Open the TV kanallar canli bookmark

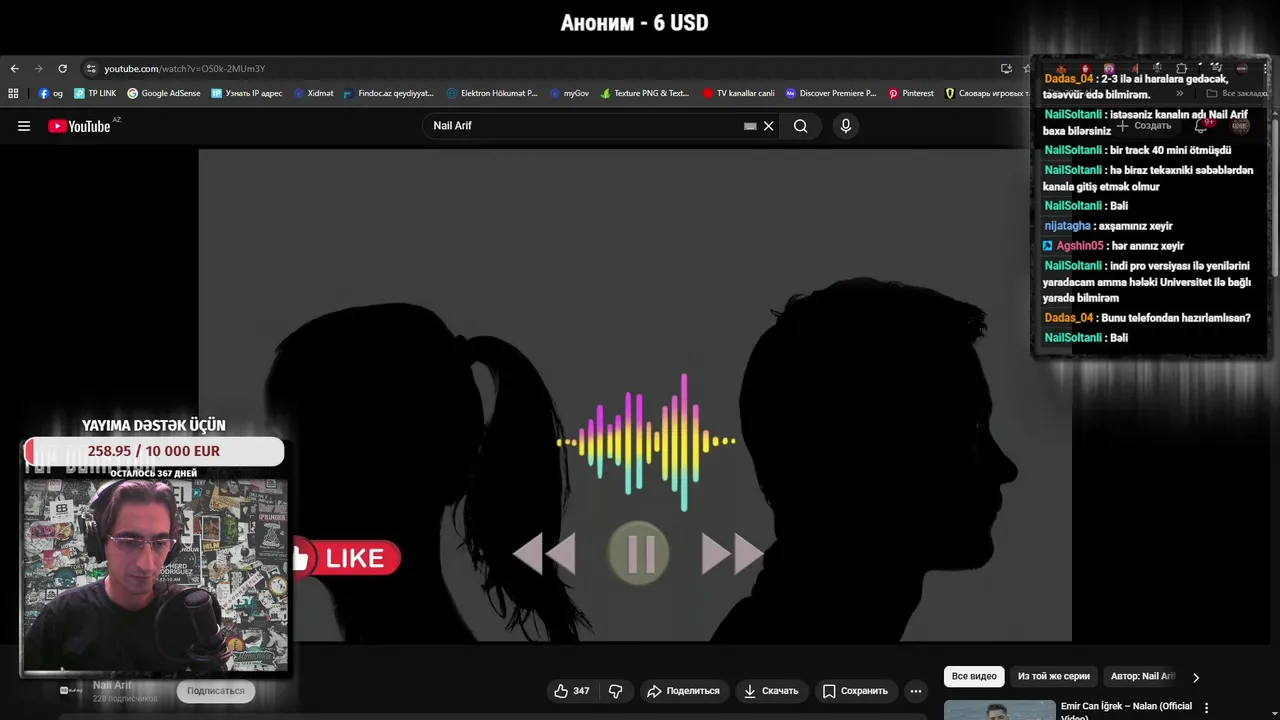(739, 93)
